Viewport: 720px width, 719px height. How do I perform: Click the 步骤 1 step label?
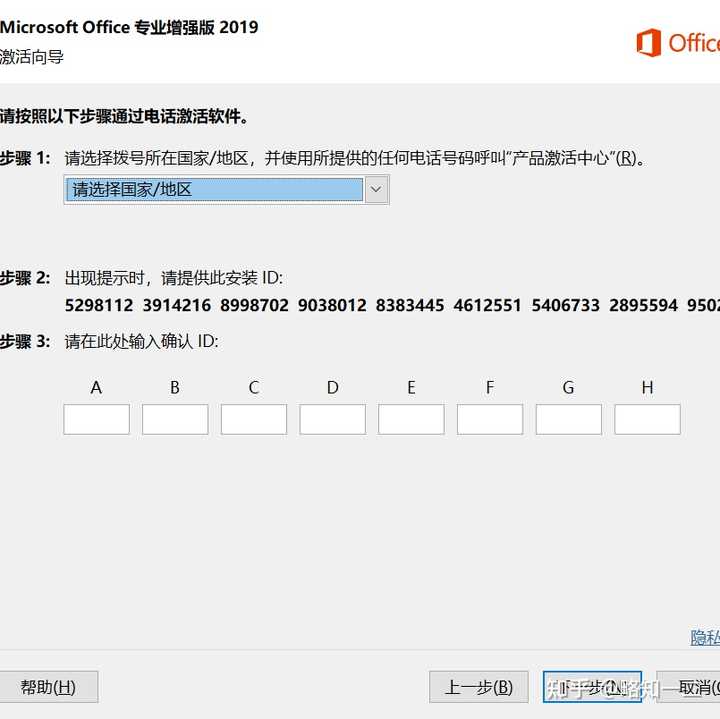point(25,158)
